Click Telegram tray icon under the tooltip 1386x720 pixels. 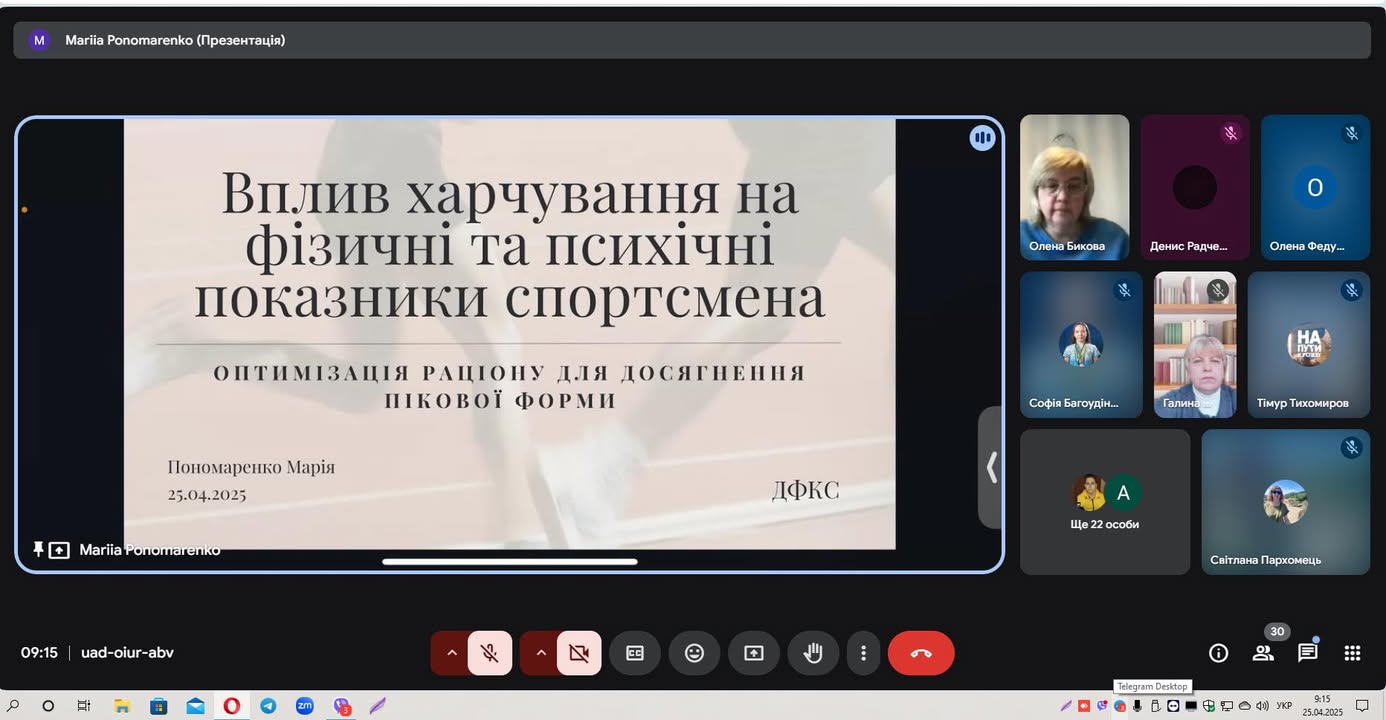[1120, 706]
